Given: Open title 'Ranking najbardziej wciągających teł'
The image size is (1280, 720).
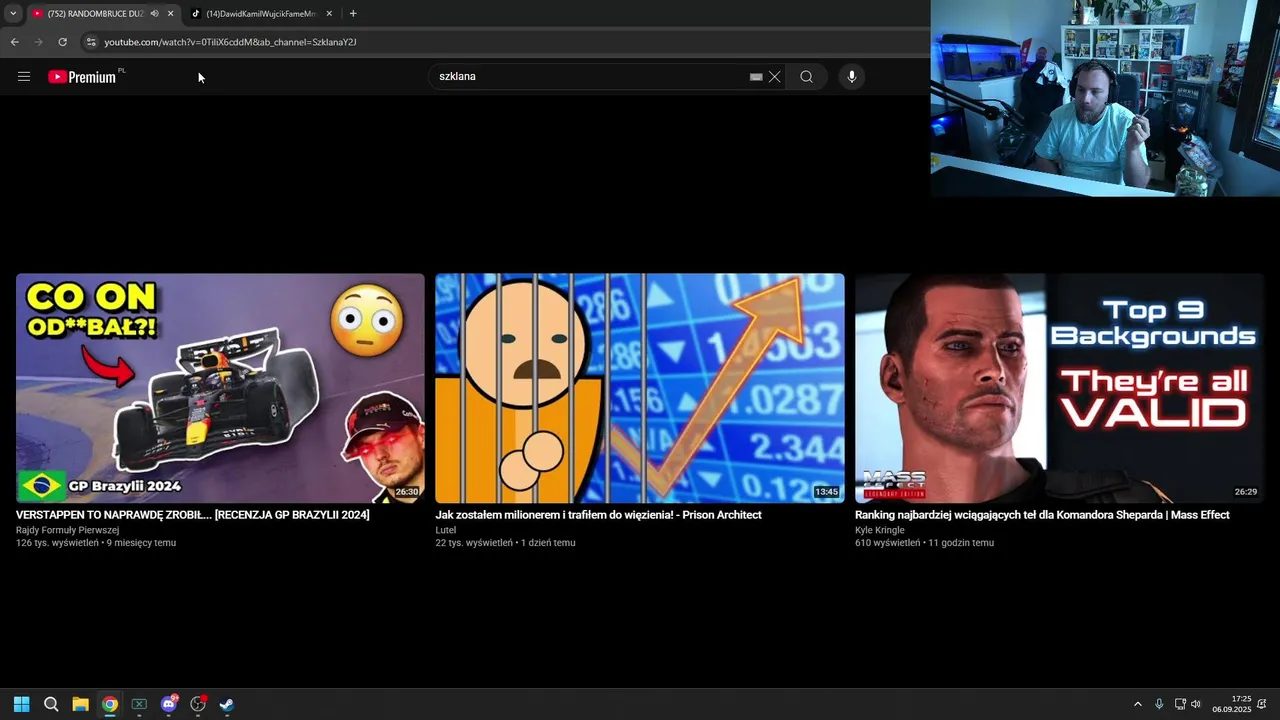Looking at the screenshot, I should tap(1042, 515).
